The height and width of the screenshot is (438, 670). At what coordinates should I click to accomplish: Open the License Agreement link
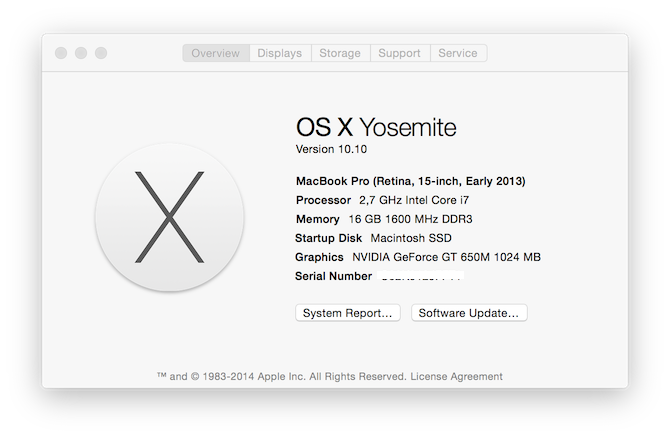456,376
